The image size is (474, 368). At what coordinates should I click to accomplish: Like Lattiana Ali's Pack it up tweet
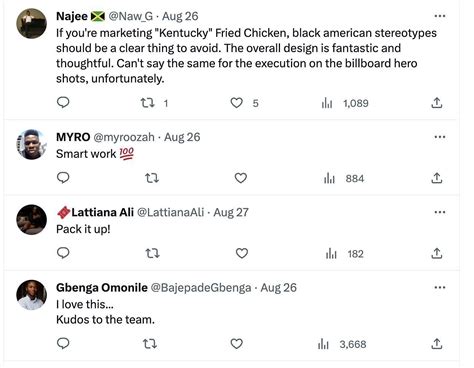[x=242, y=253]
